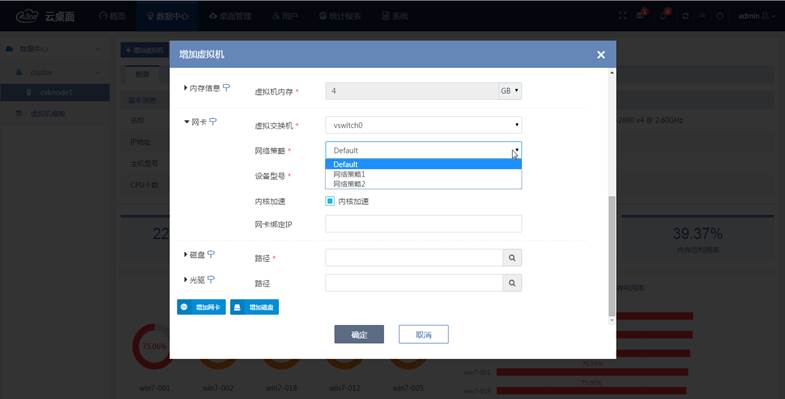This screenshot has width=785, height=399.
Task: Expand the 光驱 section triangle
Action: (185, 279)
